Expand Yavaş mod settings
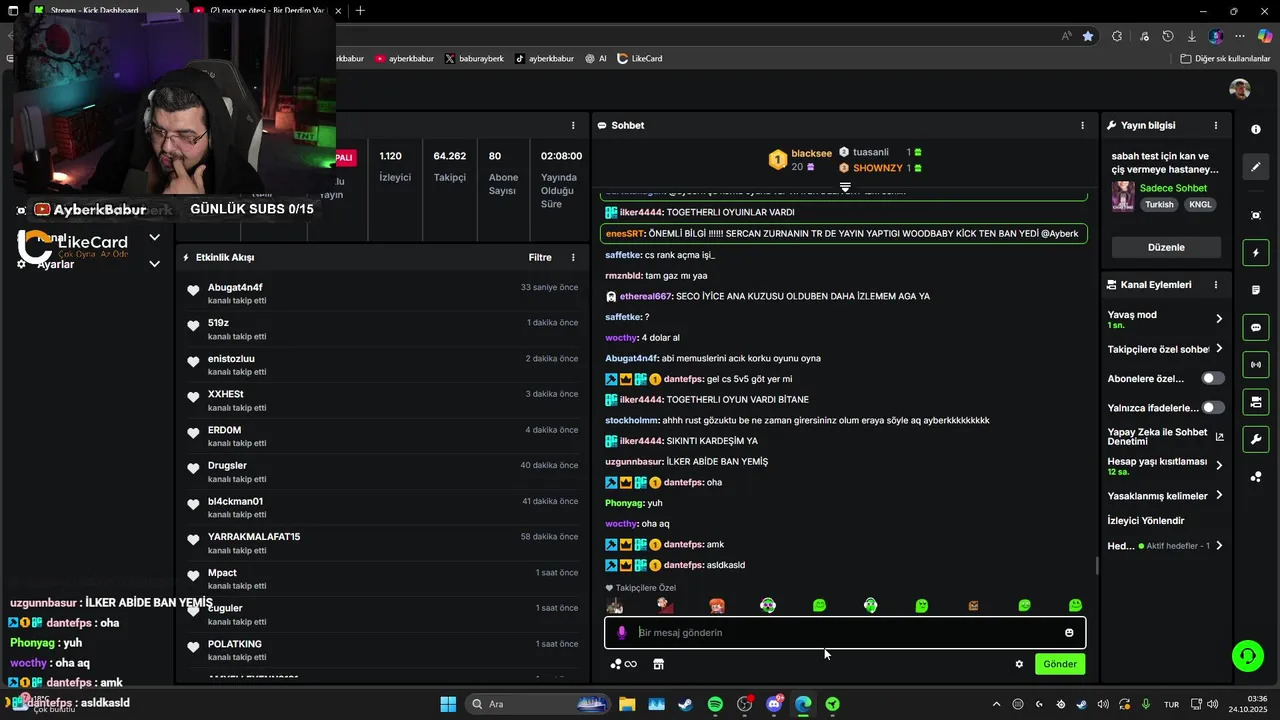1280x720 pixels. [1219, 319]
